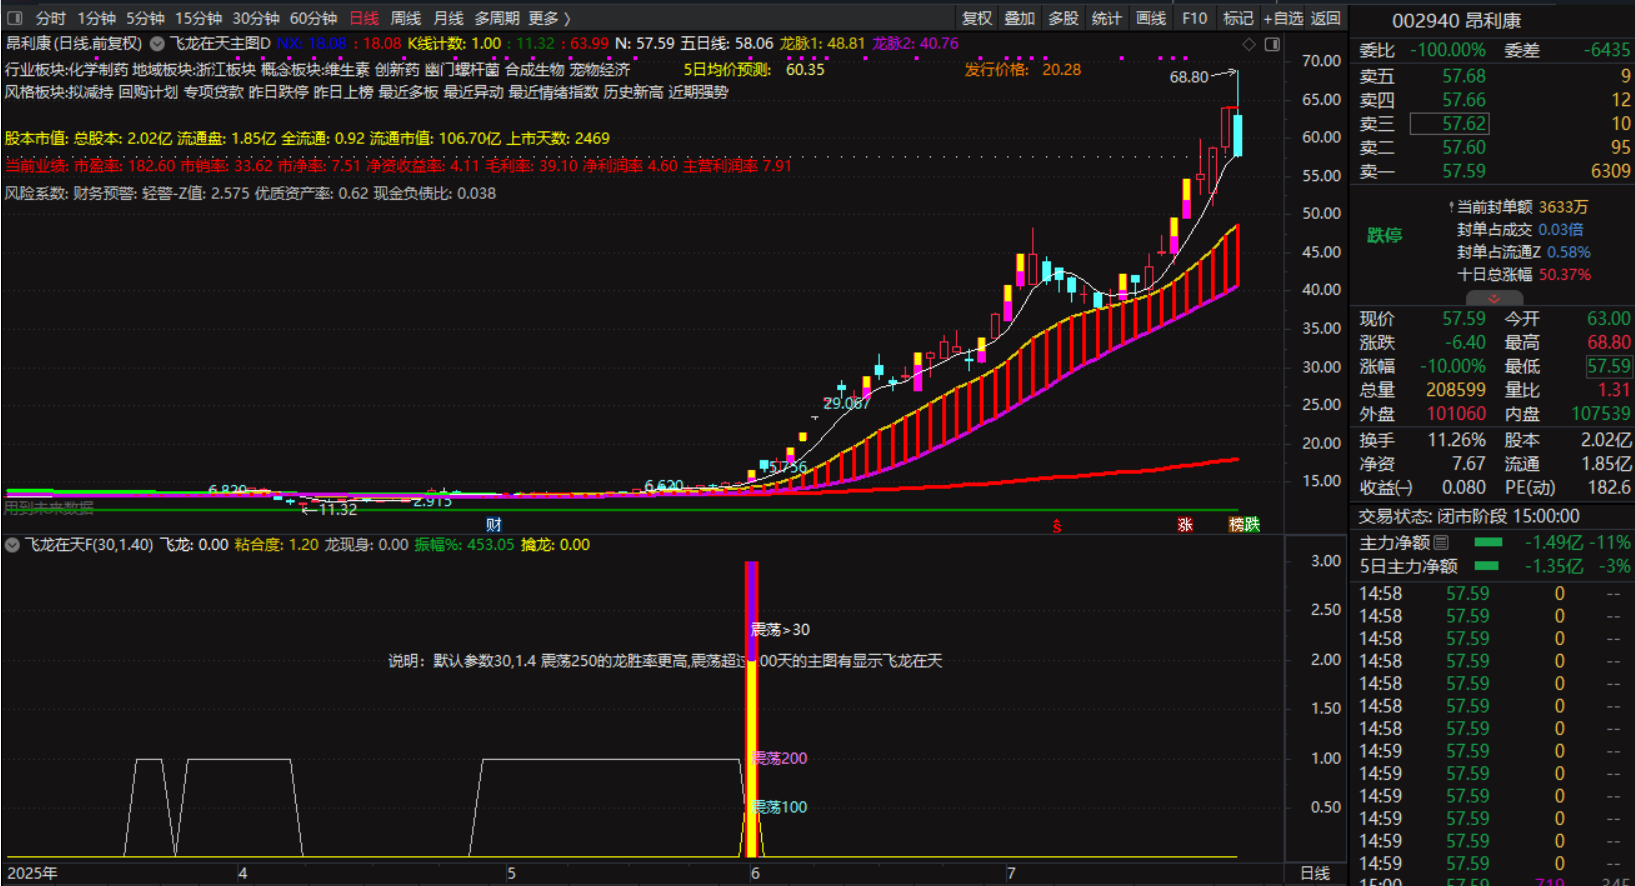
Task: Click the 涨 event marker under the chart
Action: (1185, 525)
